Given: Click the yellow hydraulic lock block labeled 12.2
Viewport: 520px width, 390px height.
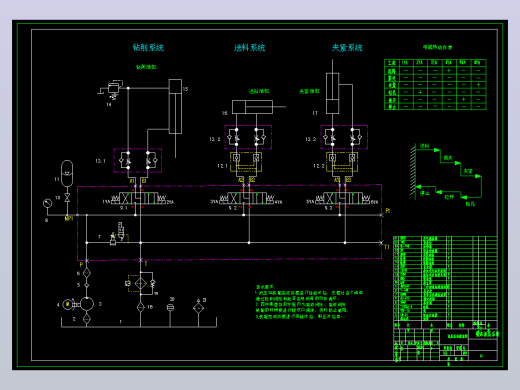Looking at the screenshot, I should [342, 162].
